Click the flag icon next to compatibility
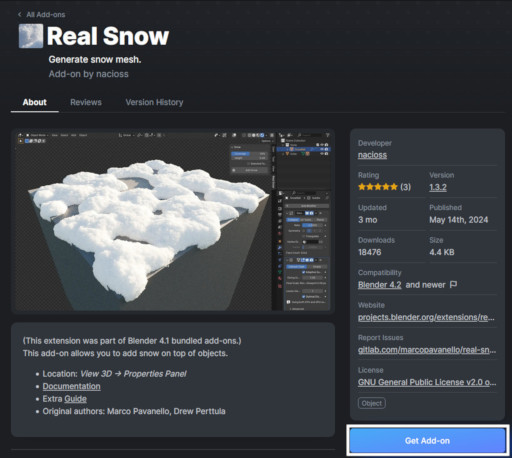This screenshot has width=512, height=458. pyautogui.click(x=453, y=285)
